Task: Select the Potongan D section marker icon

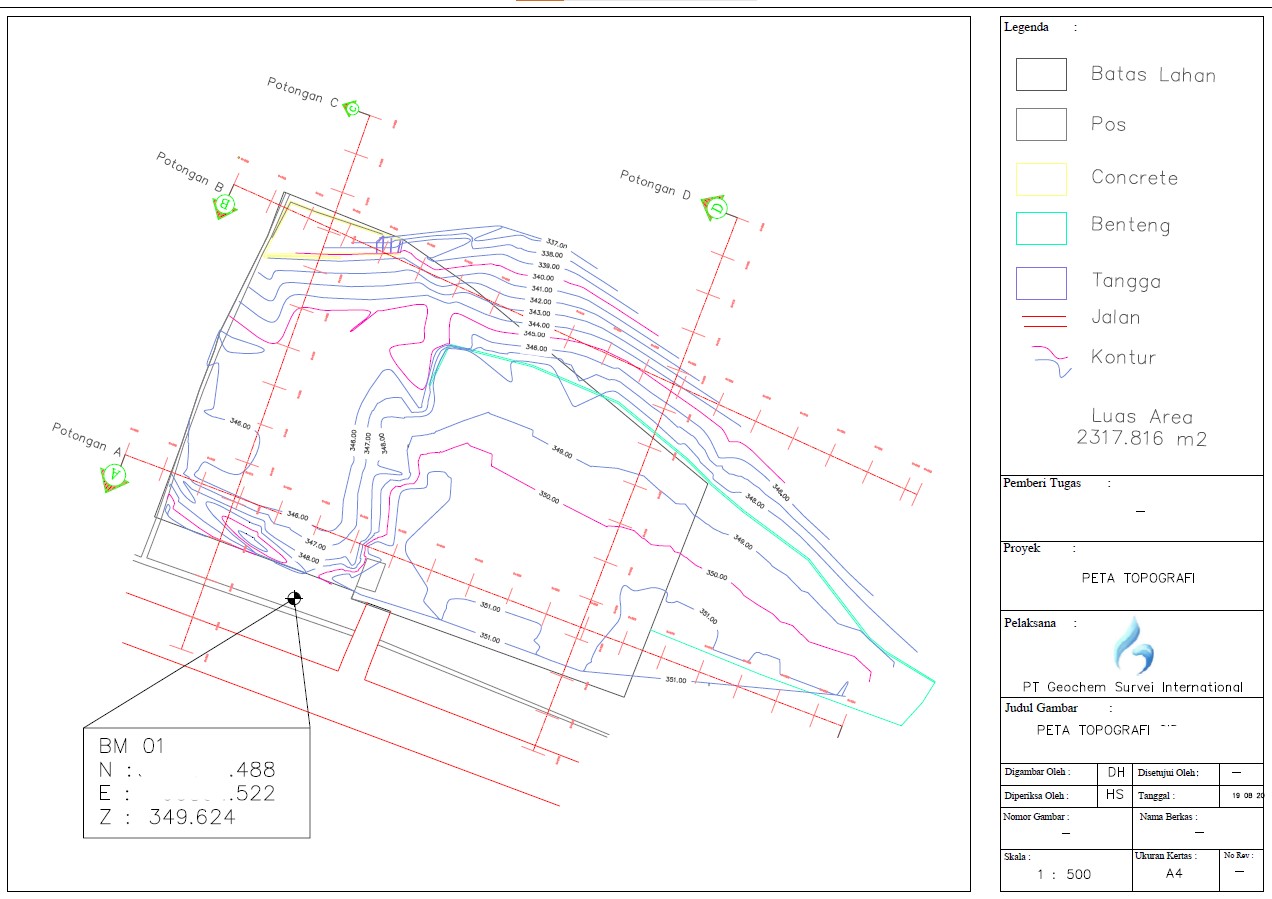Action: click(714, 207)
